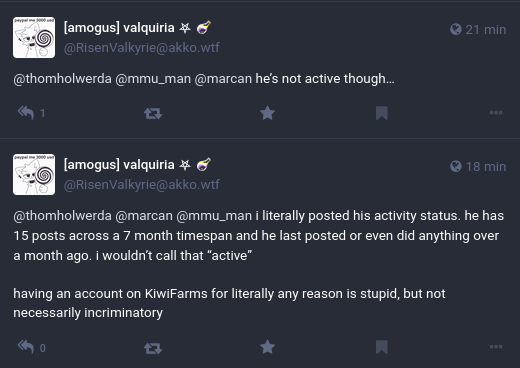Favourite the 18 min post
520x368 pixels.
[x=267, y=347]
